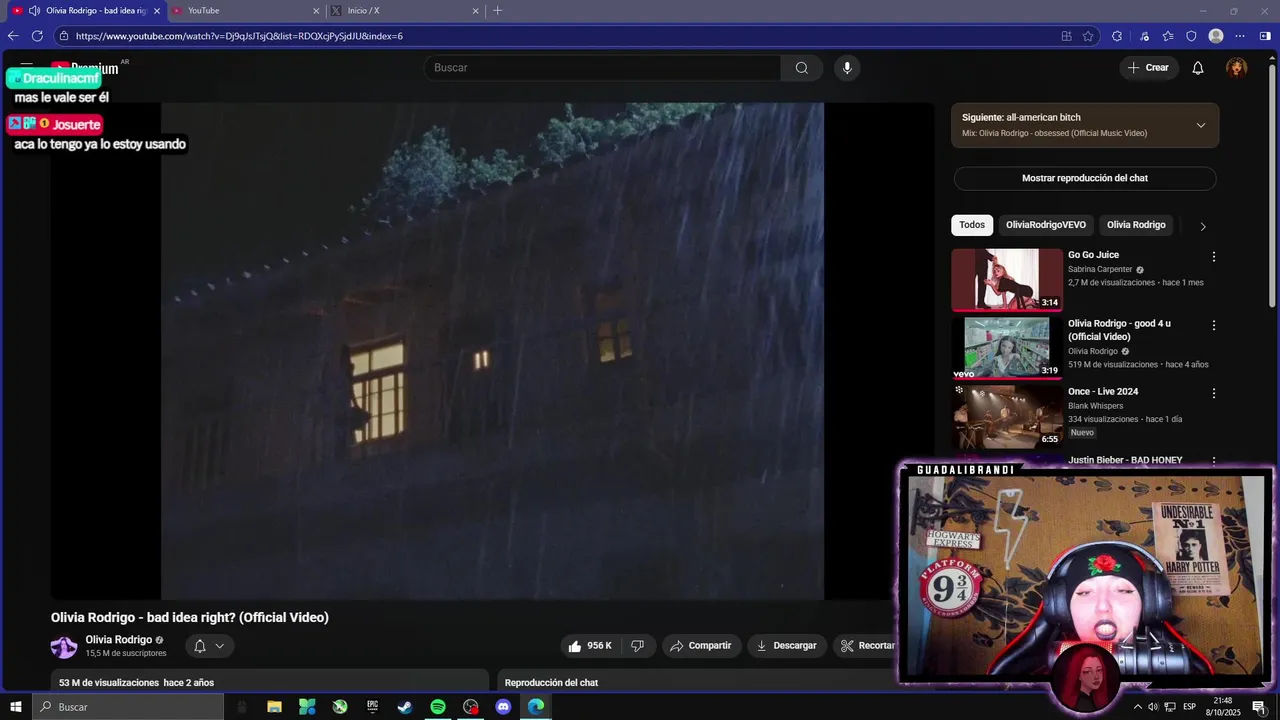This screenshot has height=720, width=1280.
Task: Show hidden system tray icons
Action: pos(1137,707)
